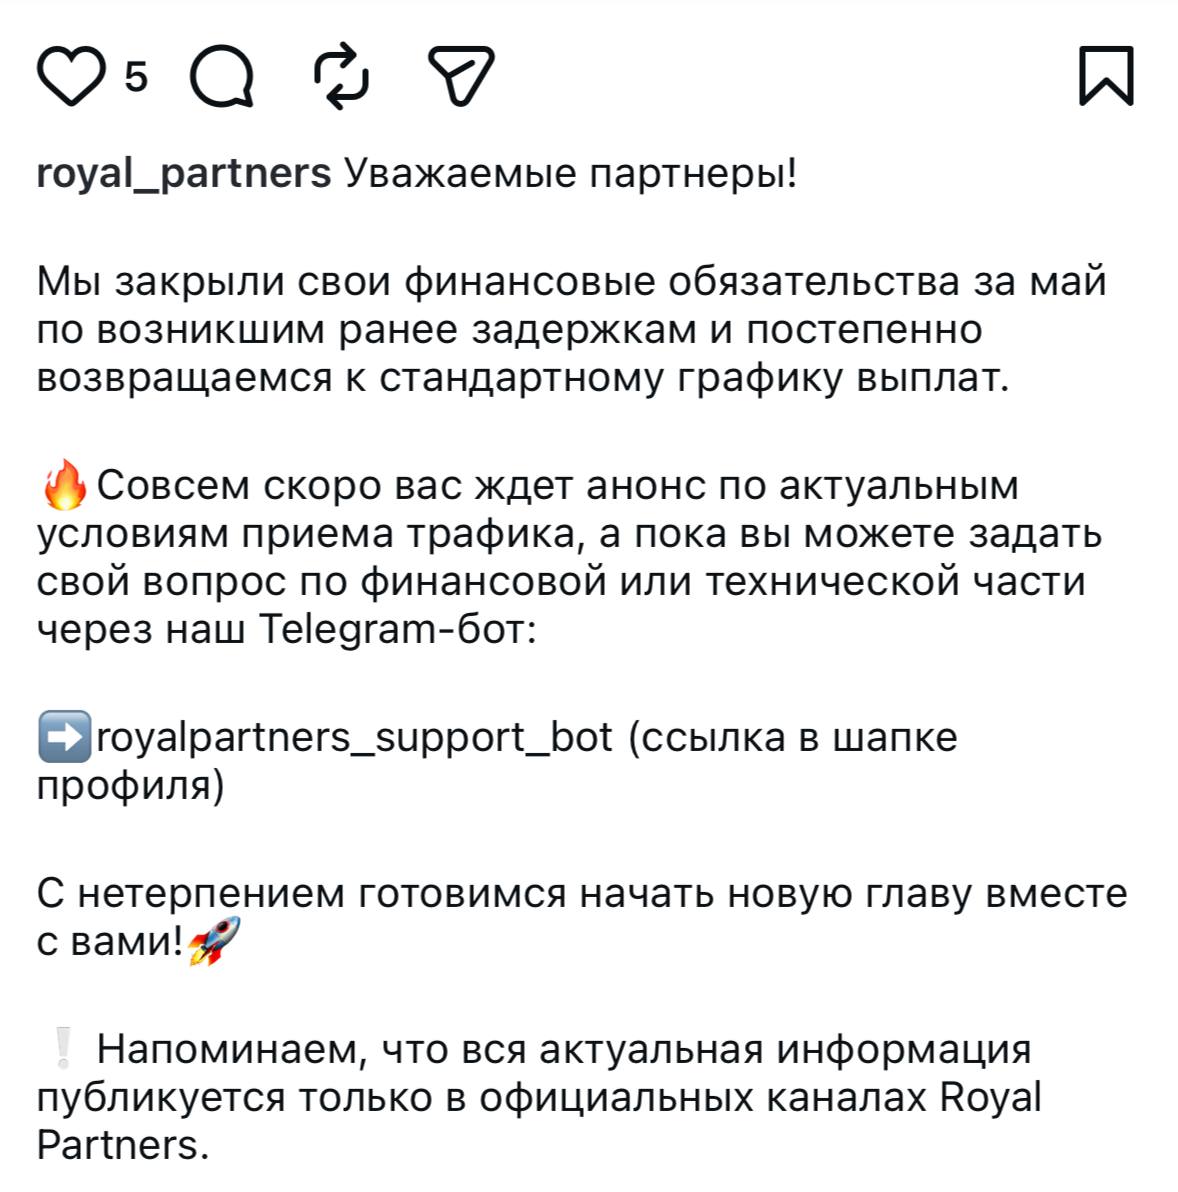
Task: Like the post with the heart icon
Action: 71,75
